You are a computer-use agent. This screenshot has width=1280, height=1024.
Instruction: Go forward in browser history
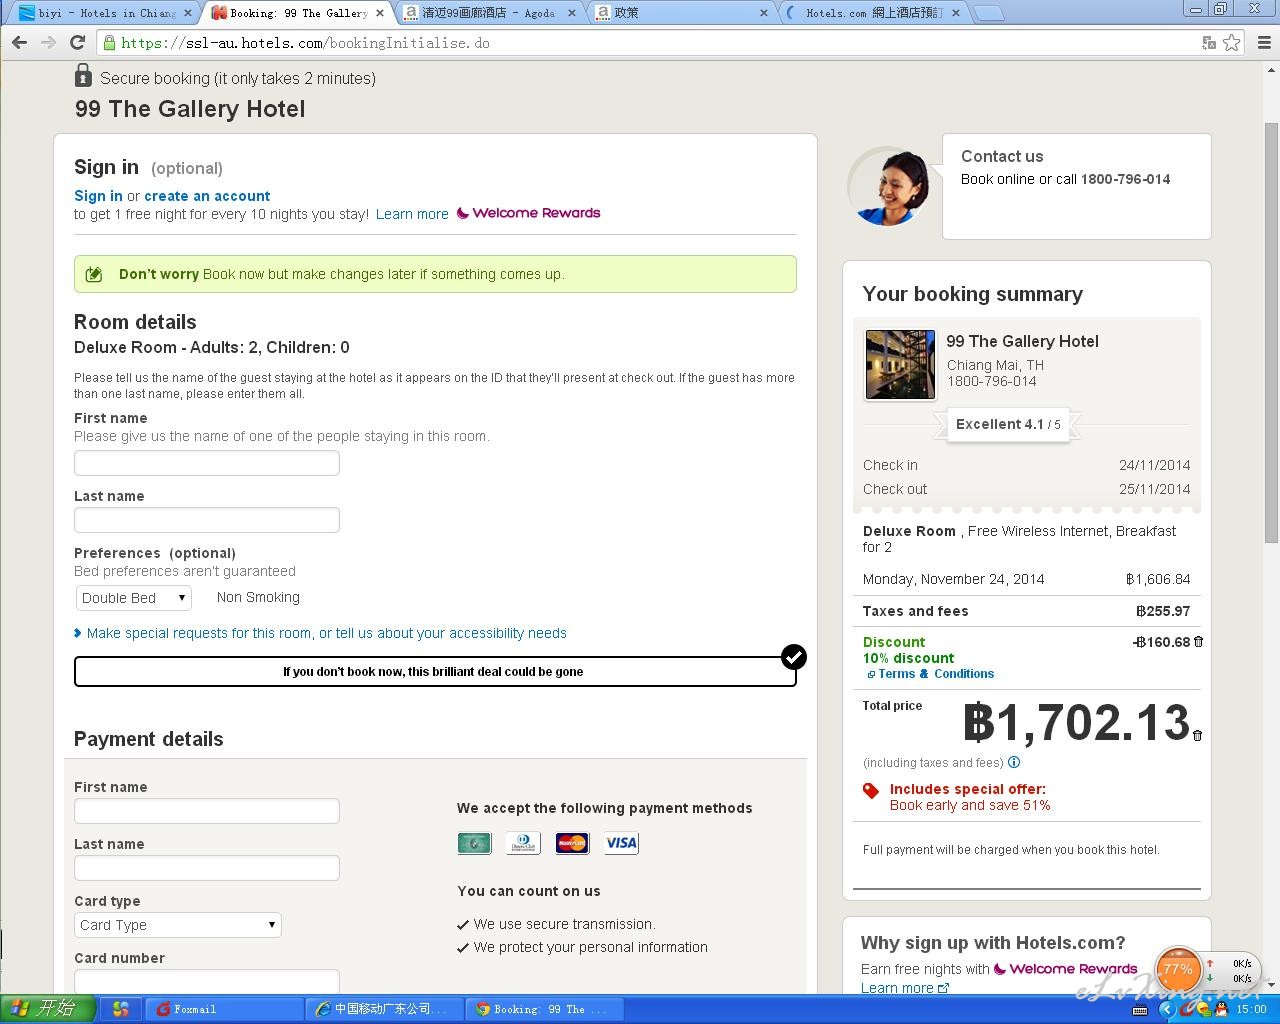point(48,43)
